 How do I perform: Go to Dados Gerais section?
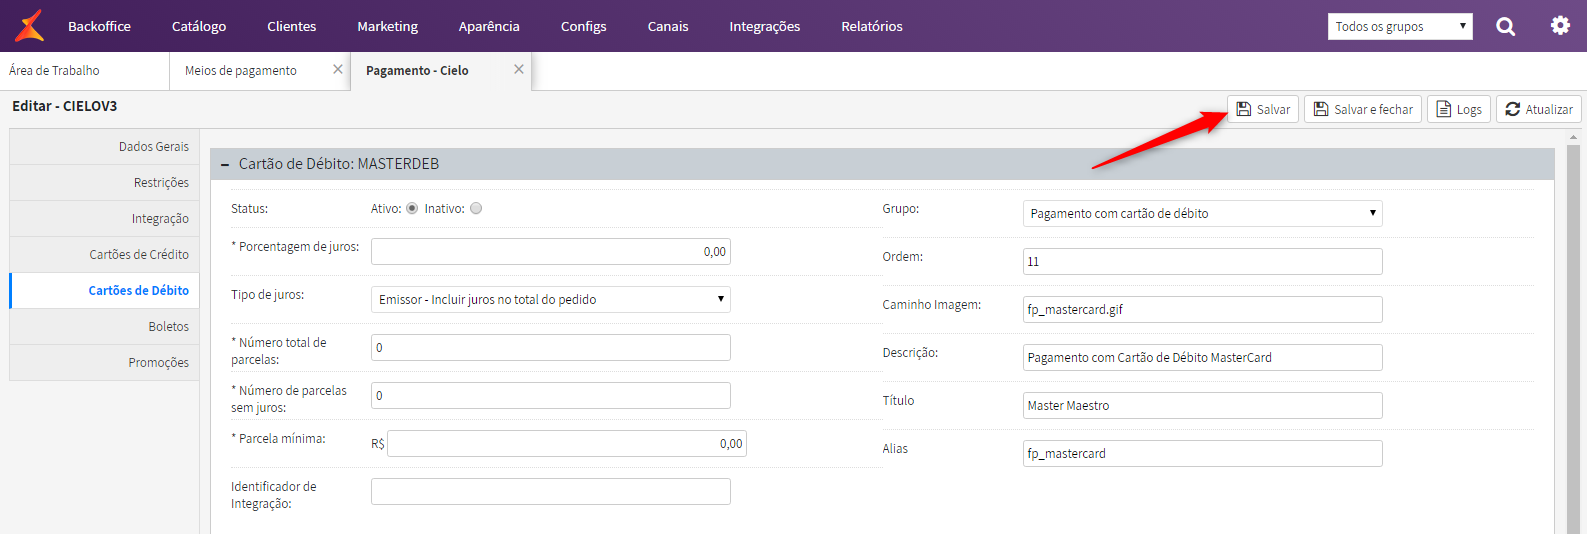(x=104, y=146)
